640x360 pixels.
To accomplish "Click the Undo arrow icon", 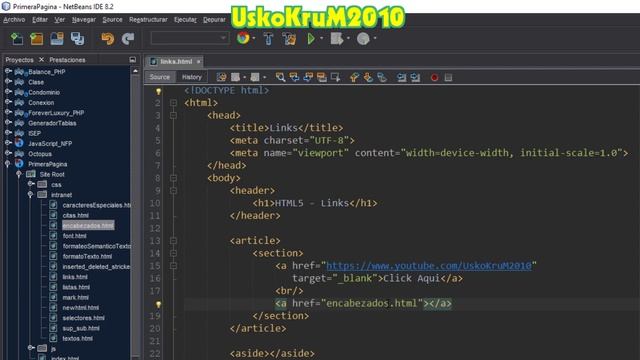I will 108,38.
